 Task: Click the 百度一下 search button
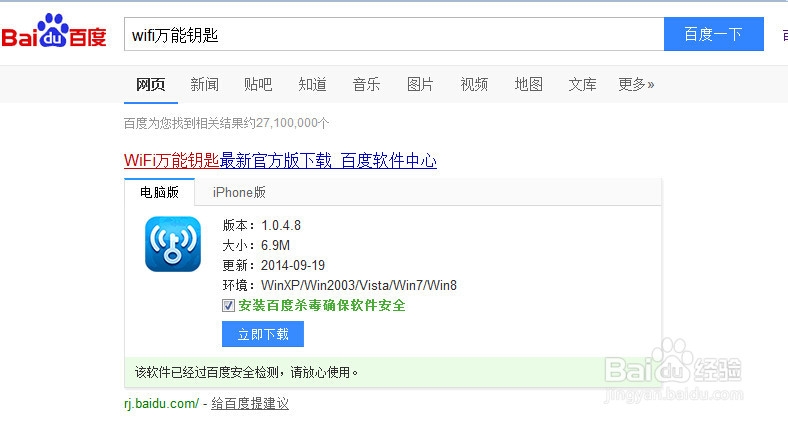(x=714, y=34)
